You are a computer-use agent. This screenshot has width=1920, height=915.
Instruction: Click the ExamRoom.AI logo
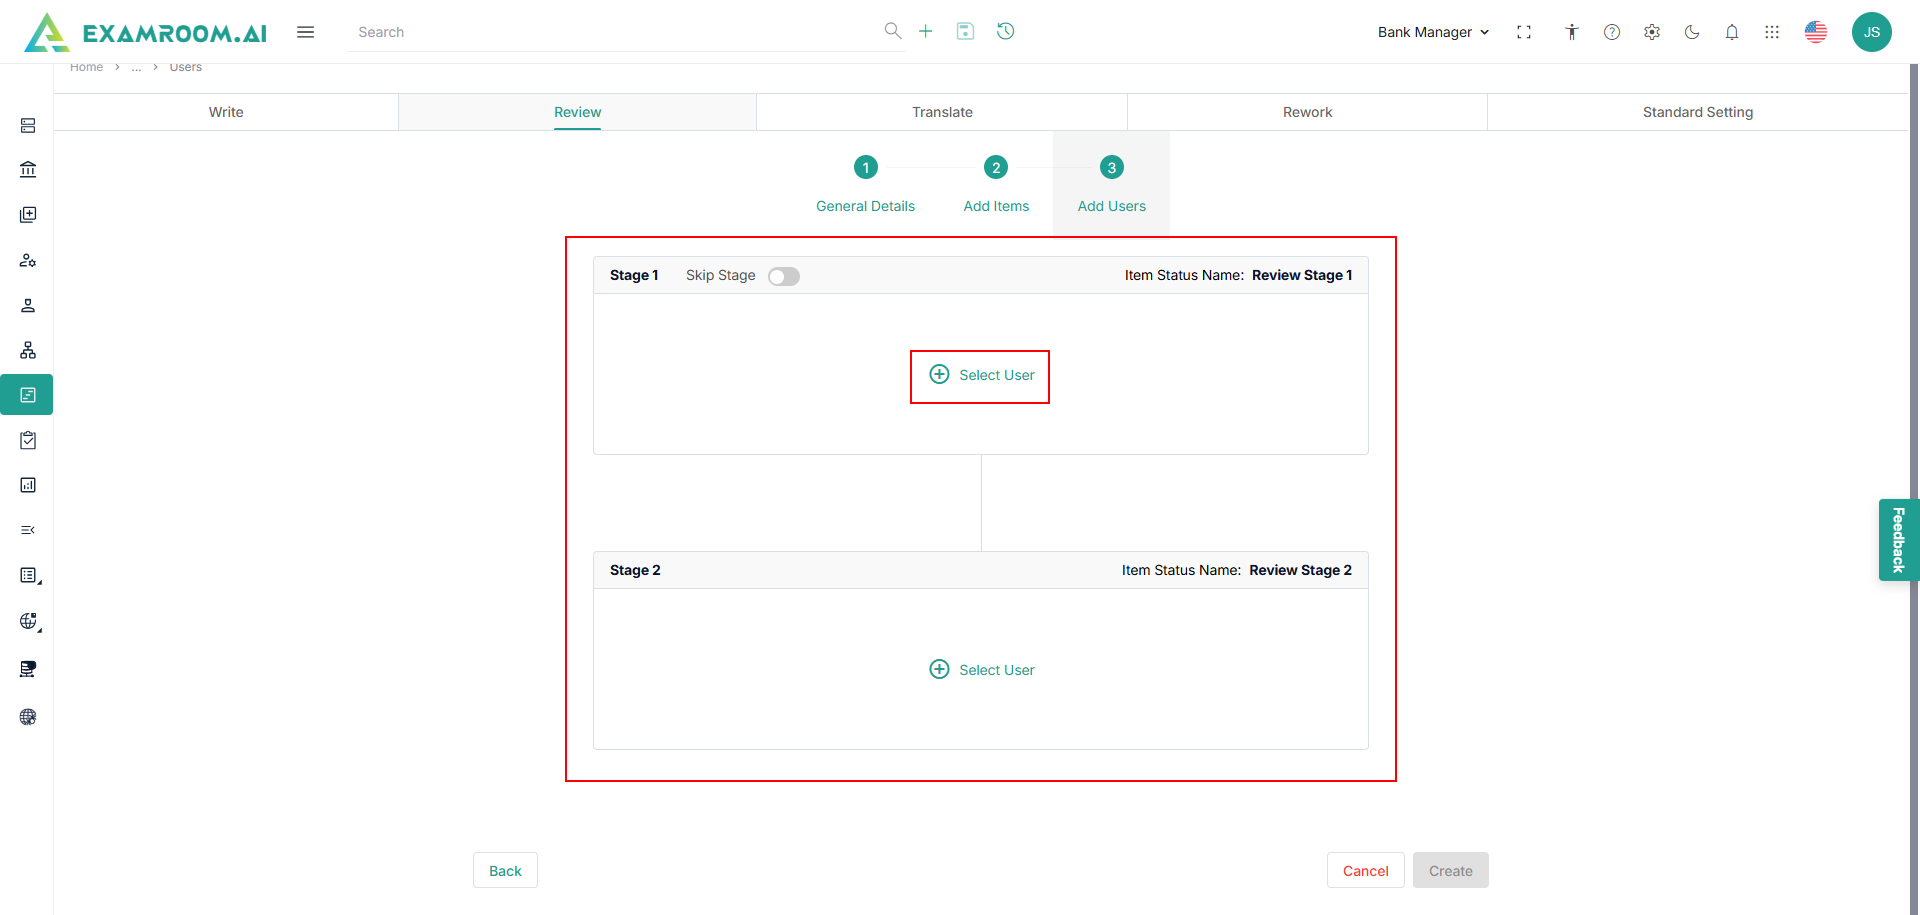click(146, 32)
